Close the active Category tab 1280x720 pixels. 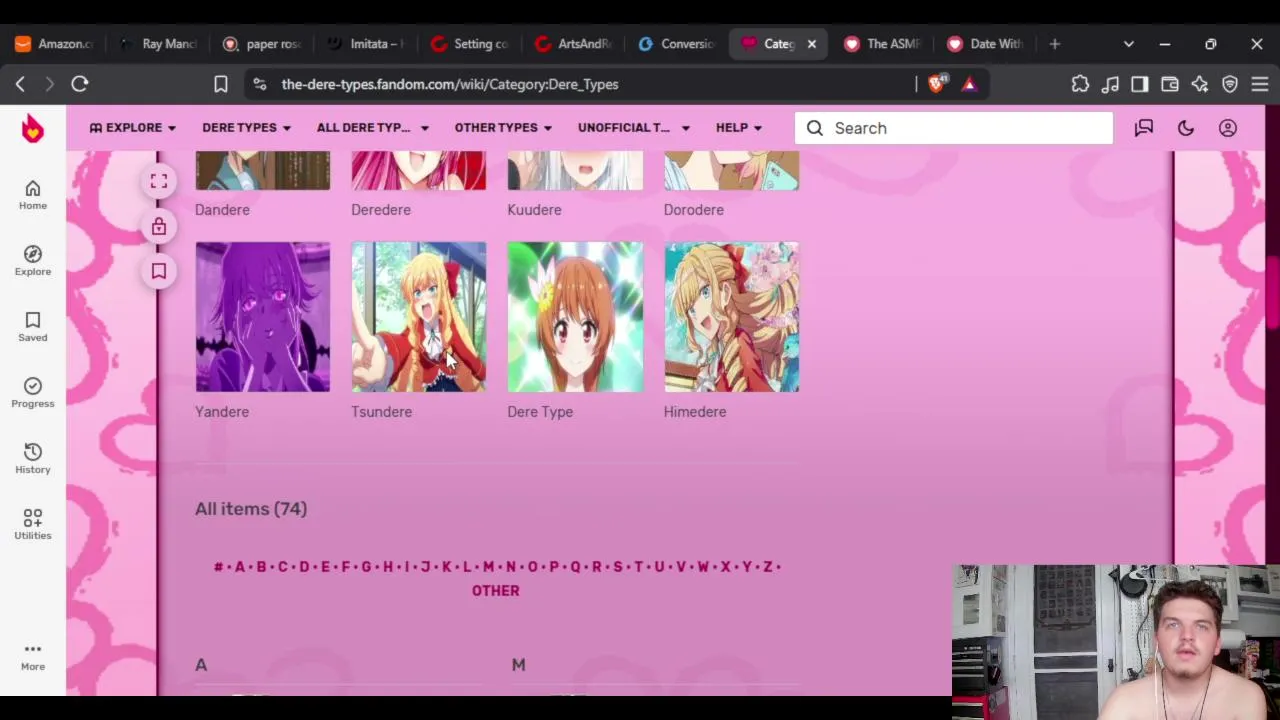812,44
